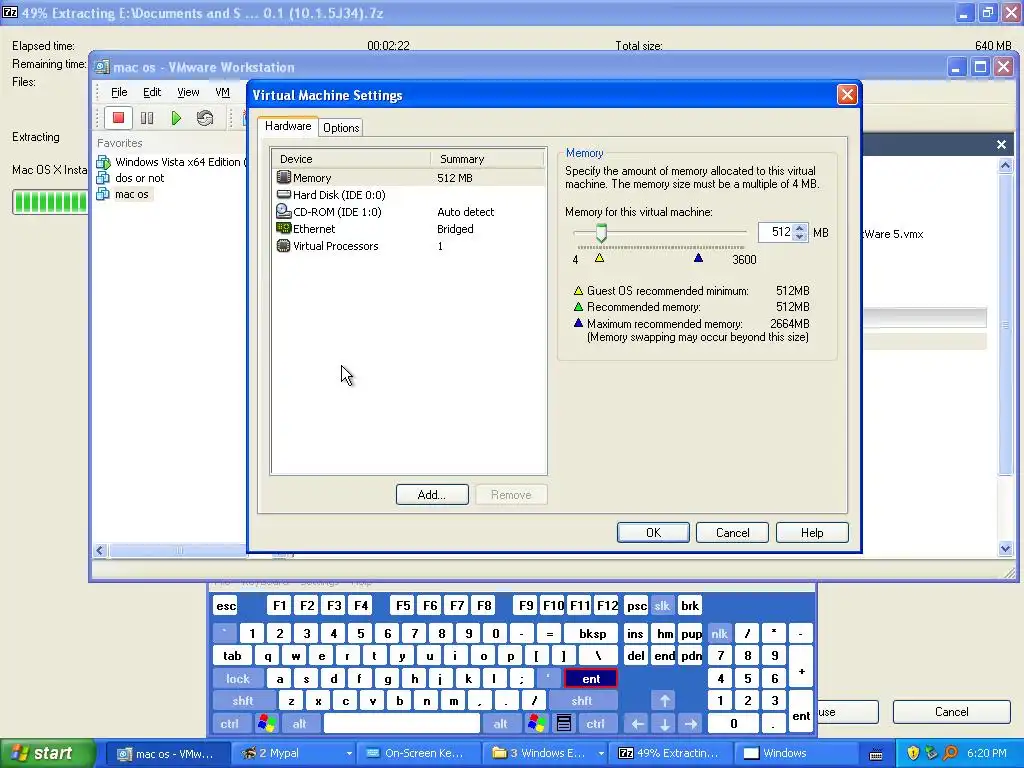Select CD-ROM (IDE 1:0) device
The width and height of the screenshot is (1024, 768).
(x=408, y=212)
